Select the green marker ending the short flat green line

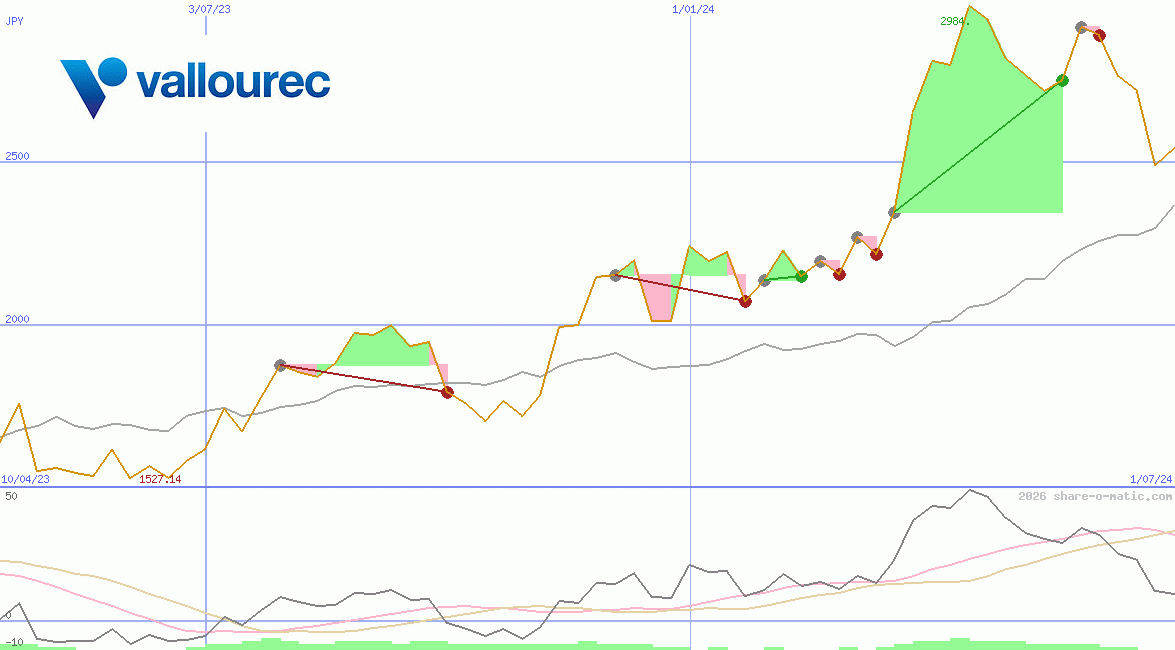801,276
